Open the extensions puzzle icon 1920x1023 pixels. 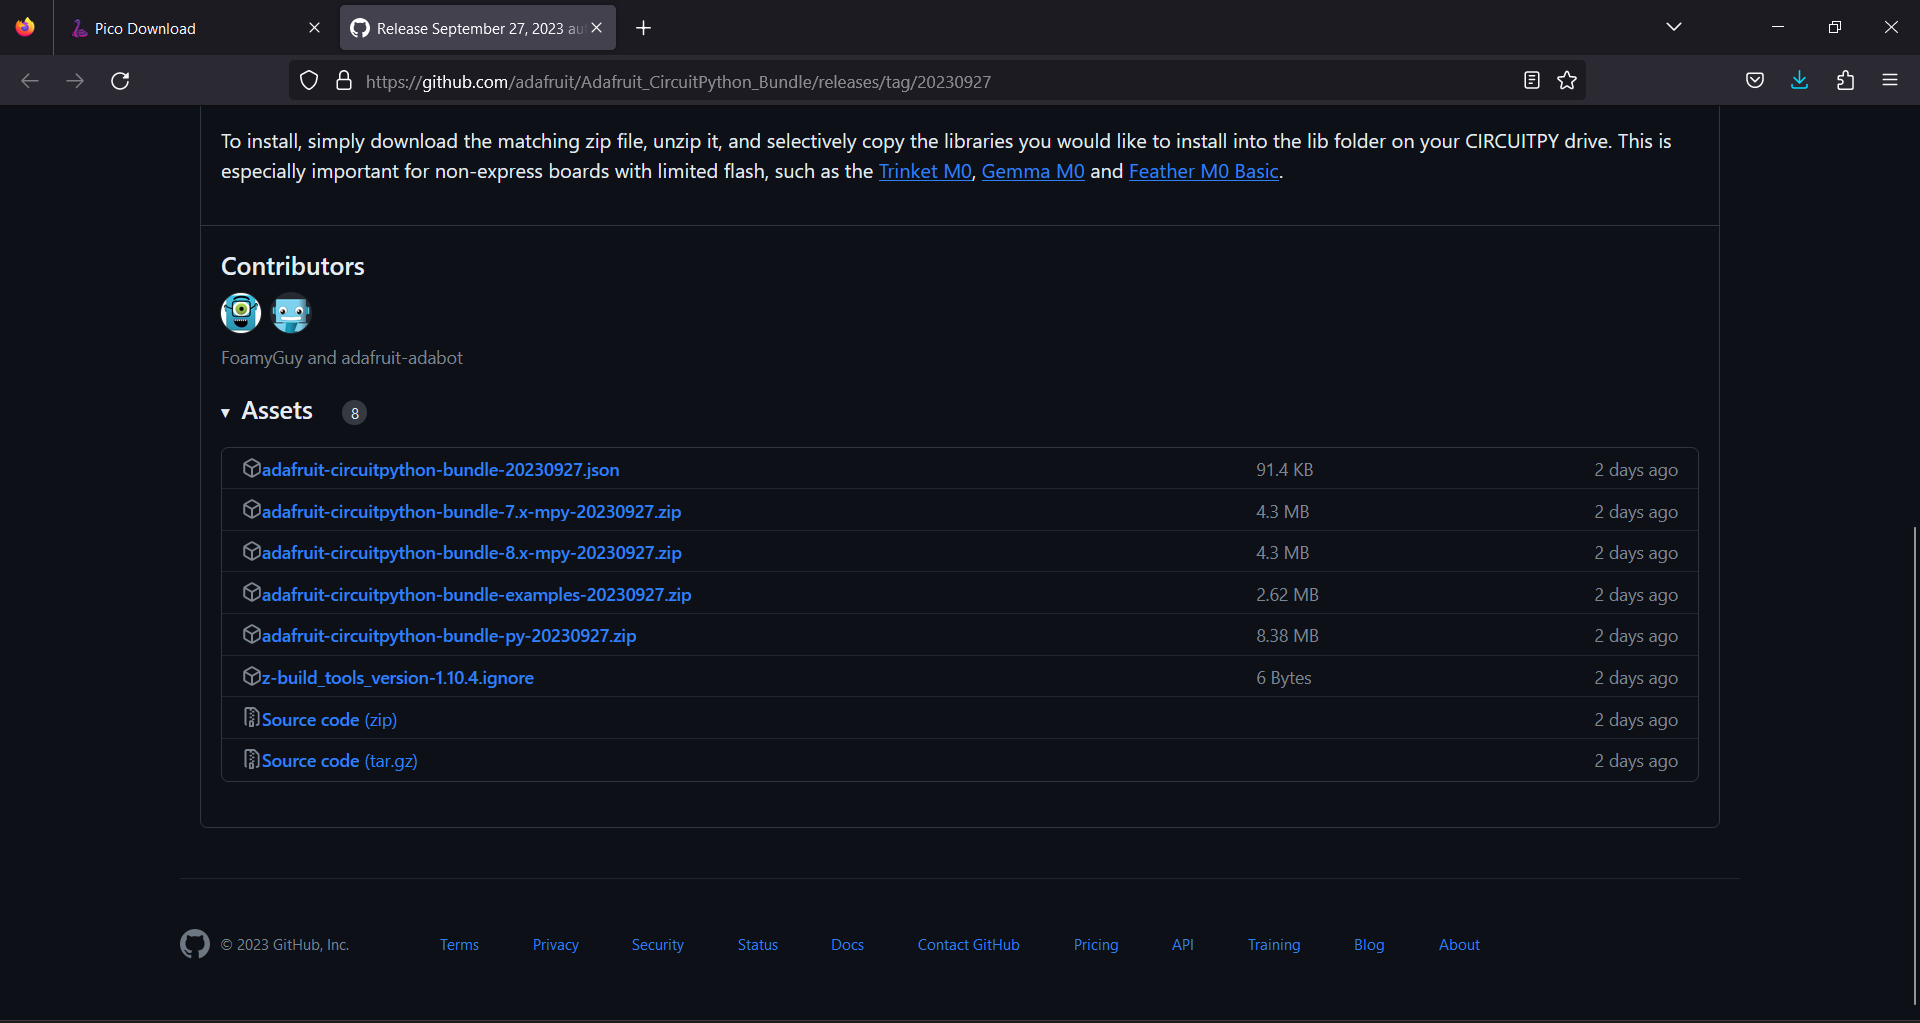1845,81
